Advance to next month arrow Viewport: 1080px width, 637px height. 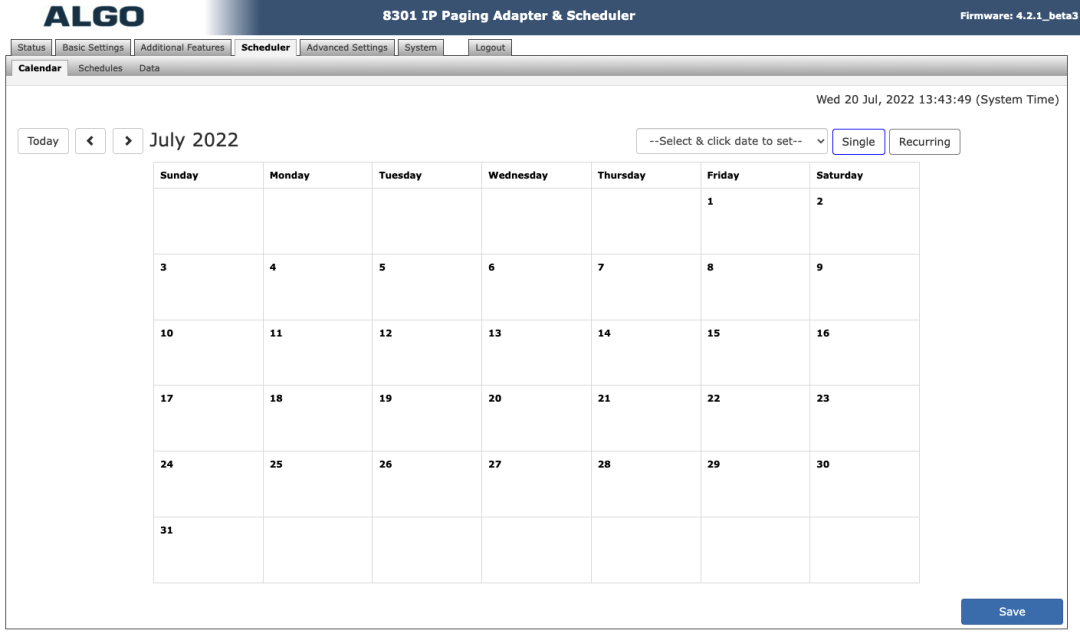pyautogui.click(x=127, y=141)
